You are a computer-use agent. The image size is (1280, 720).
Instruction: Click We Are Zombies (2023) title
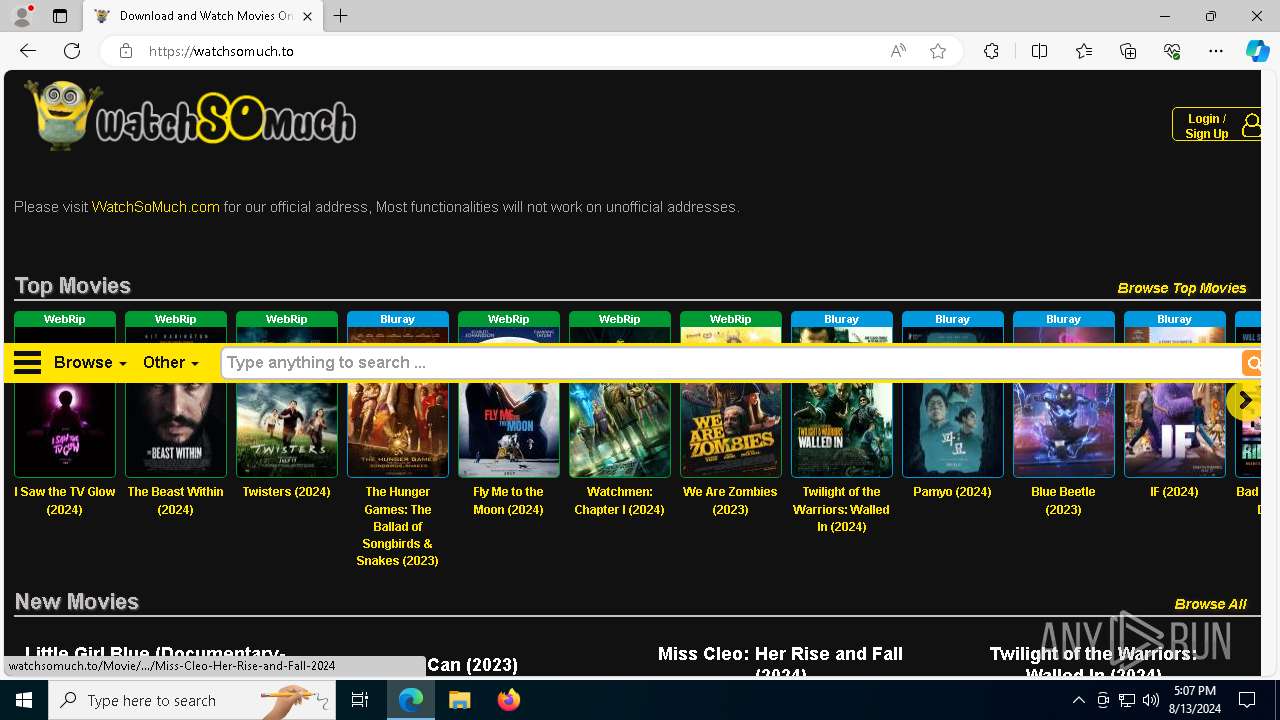[730, 500]
